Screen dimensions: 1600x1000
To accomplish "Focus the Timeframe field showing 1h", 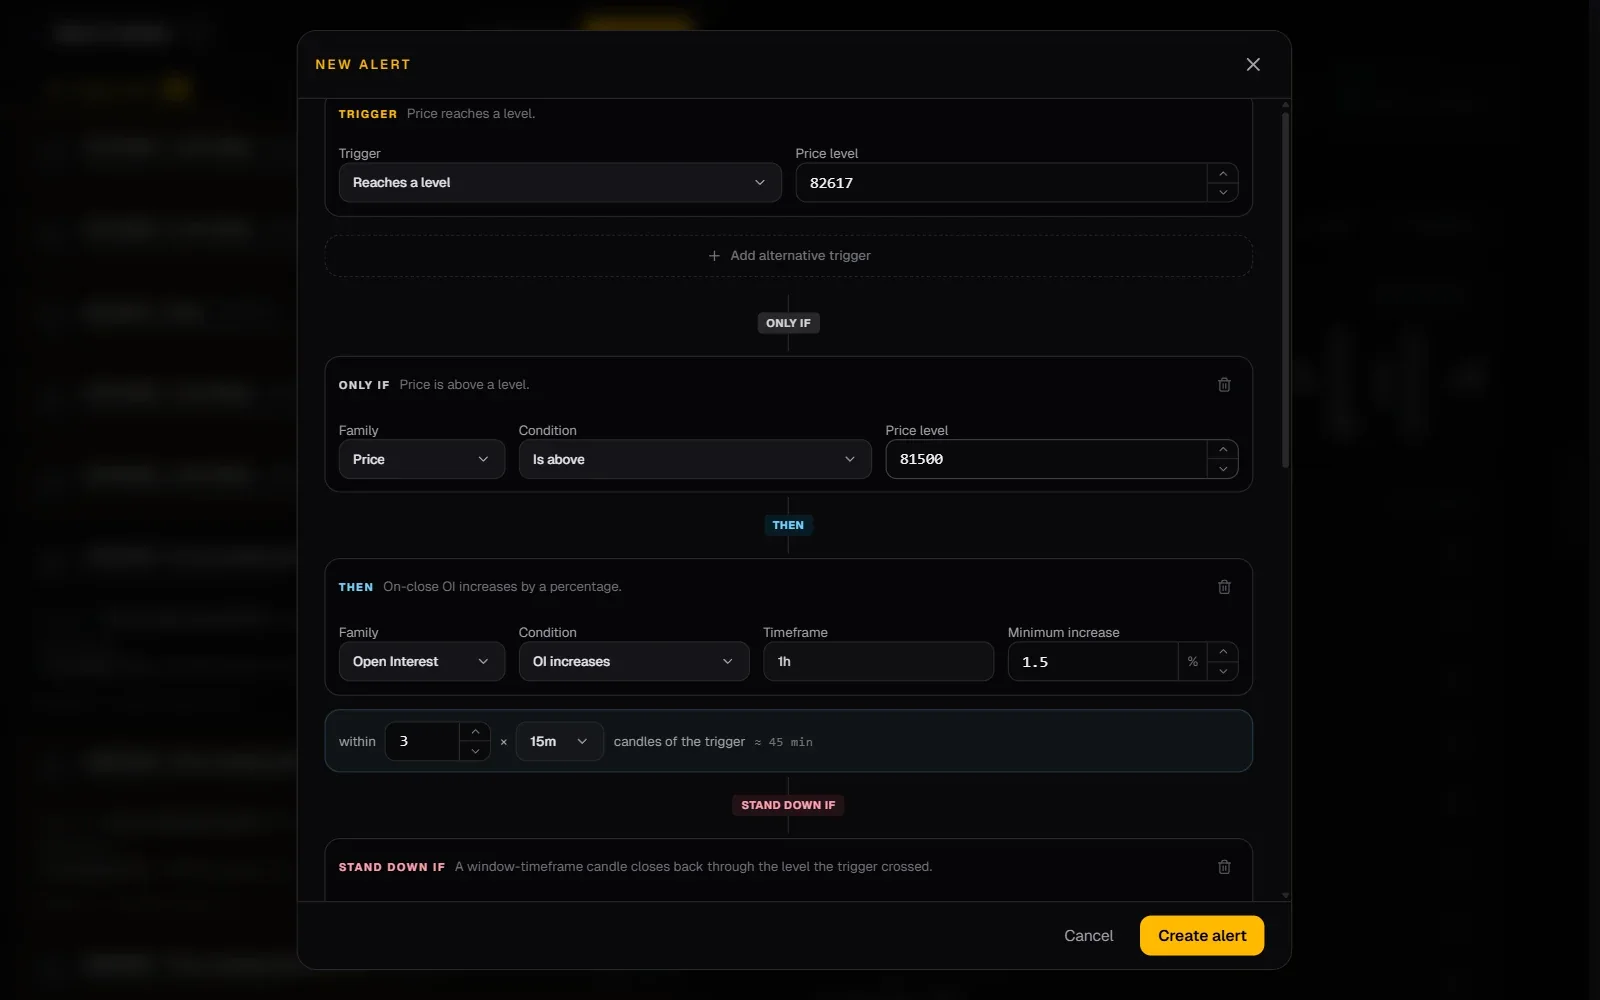I will coord(878,661).
